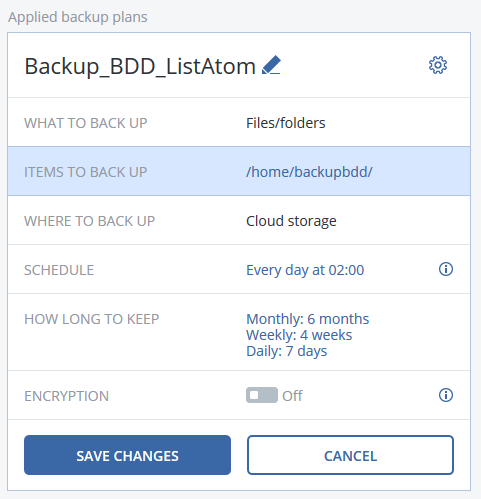Click the pencil icon to rename plan

(x=271, y=65)
